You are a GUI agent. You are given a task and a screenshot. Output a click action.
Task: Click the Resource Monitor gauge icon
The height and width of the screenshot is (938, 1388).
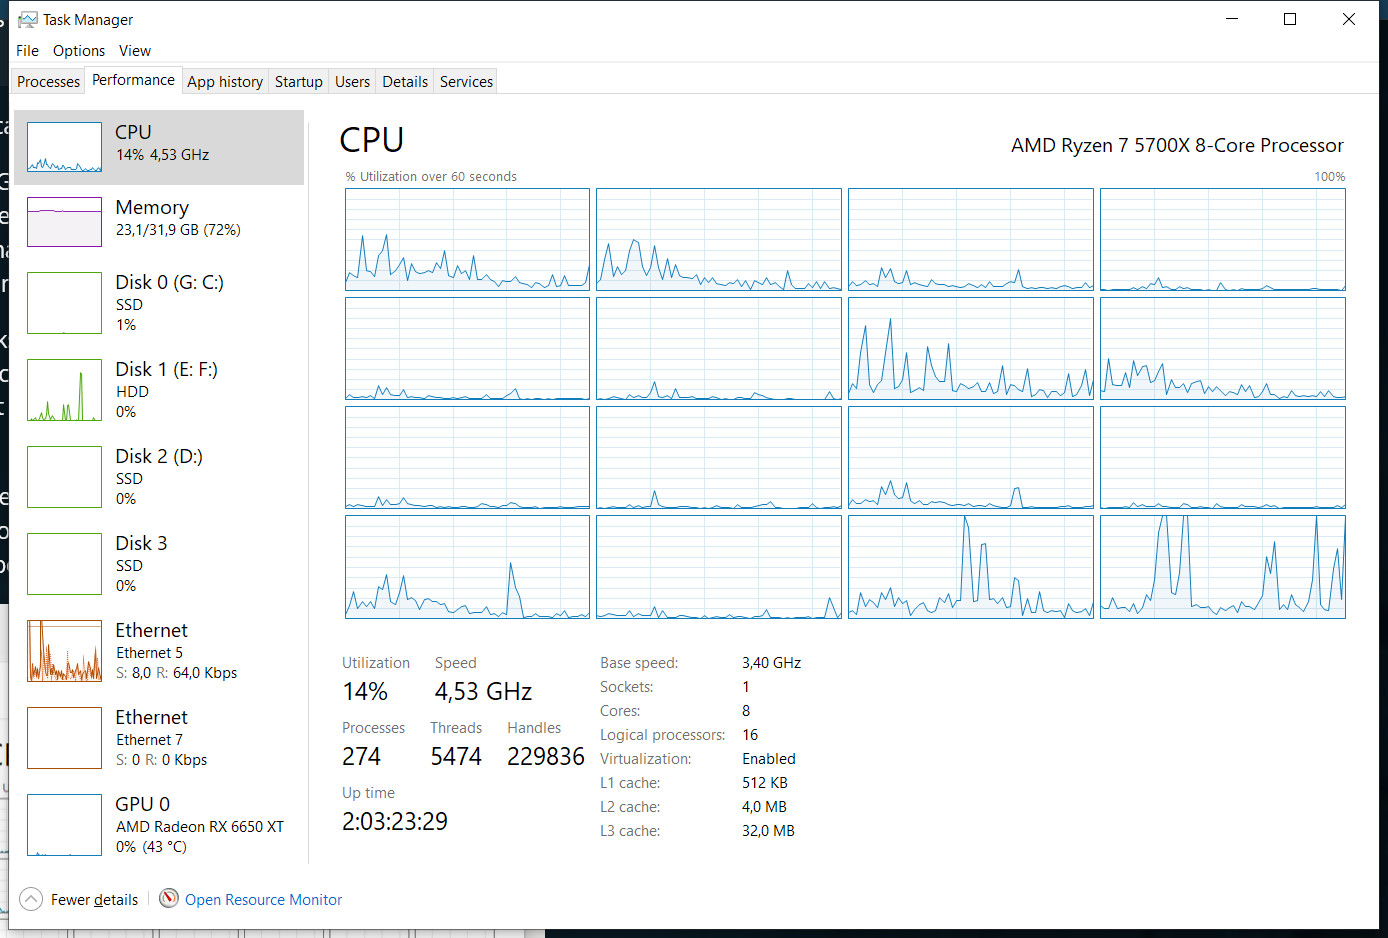pyautogui.click(x=169, y=899)
